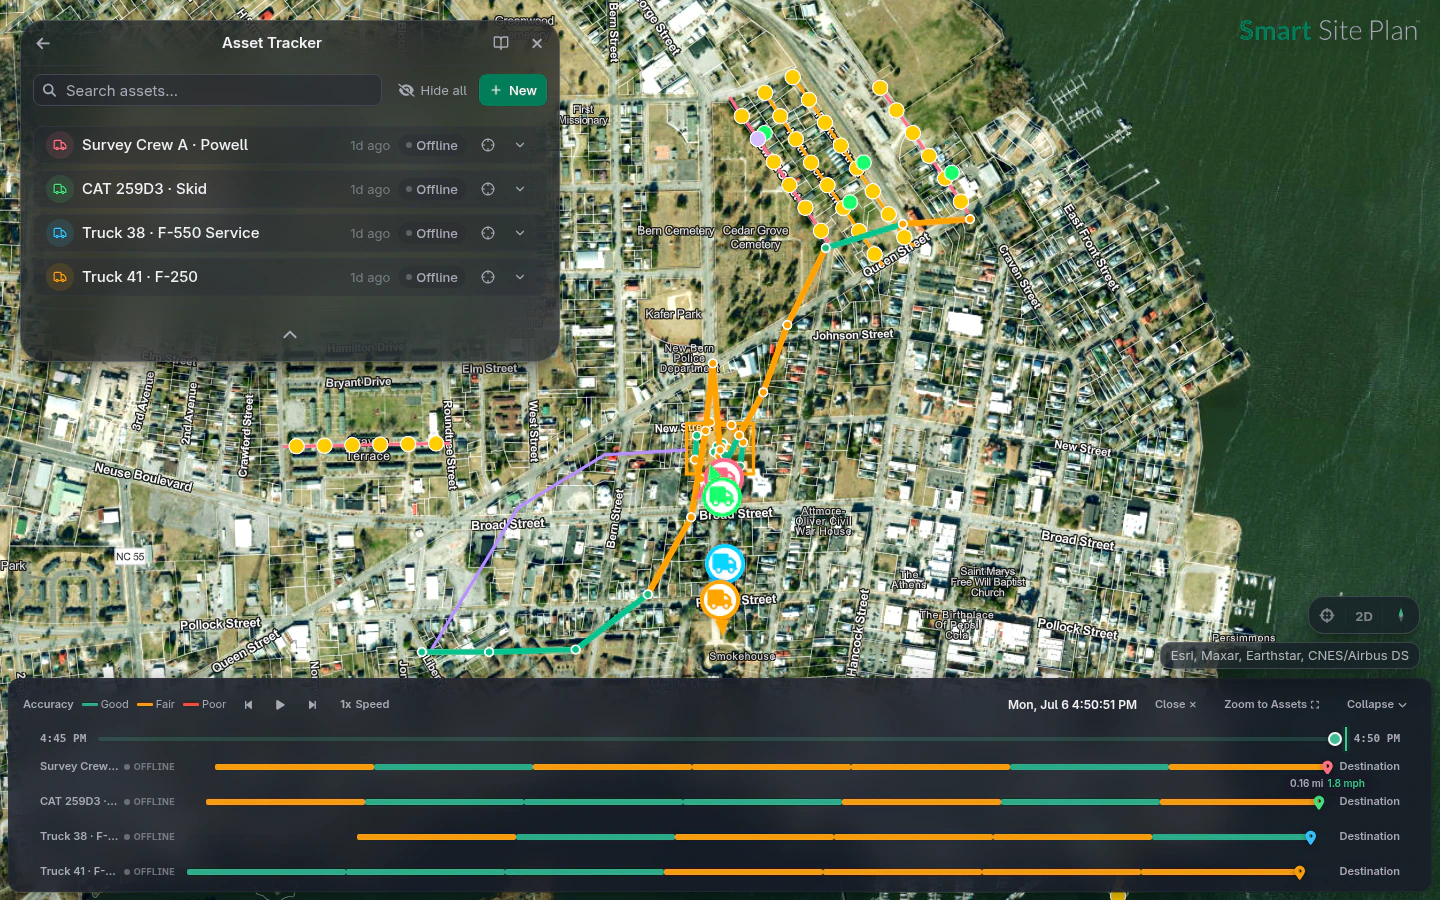Go back using Asset Tracker arrow
Screen dimensions: 1440x900
click(x=43, y=43)
